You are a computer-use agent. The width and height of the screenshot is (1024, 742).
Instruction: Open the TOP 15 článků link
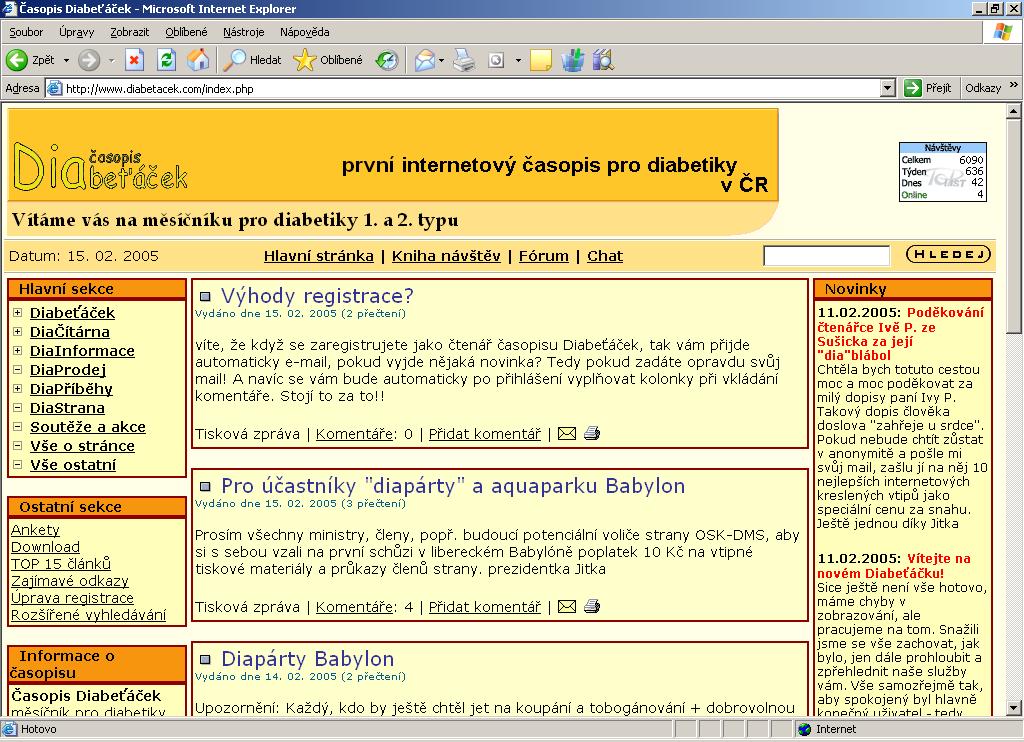tap(61, 564)
